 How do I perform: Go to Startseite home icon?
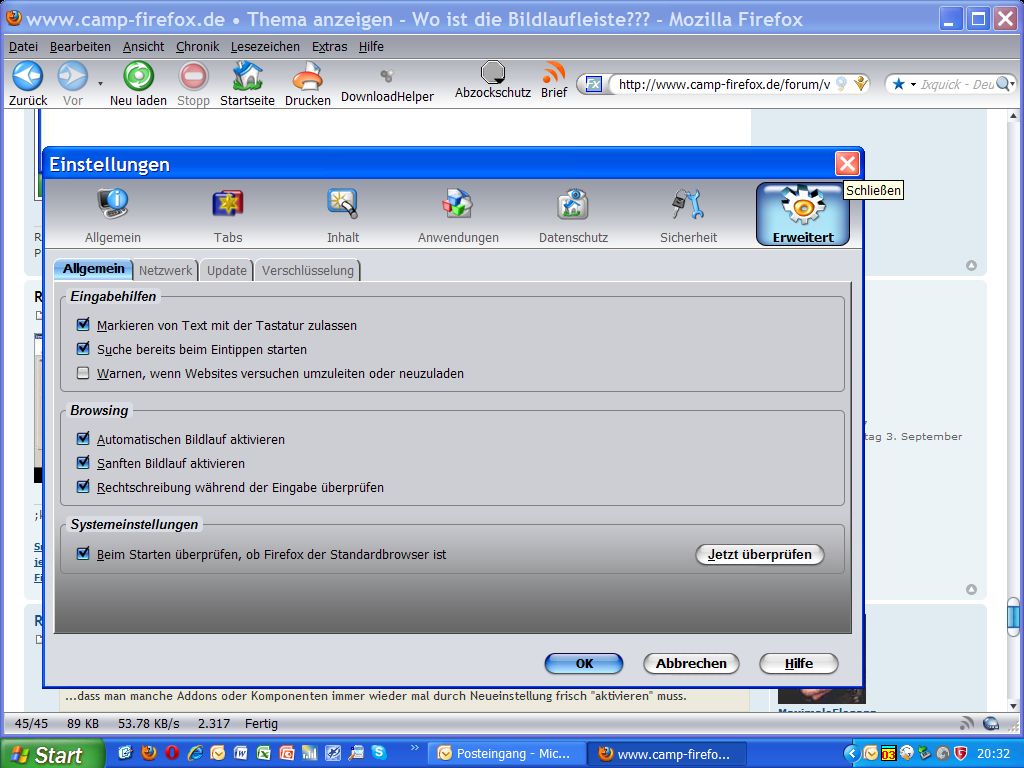(248, 76)
